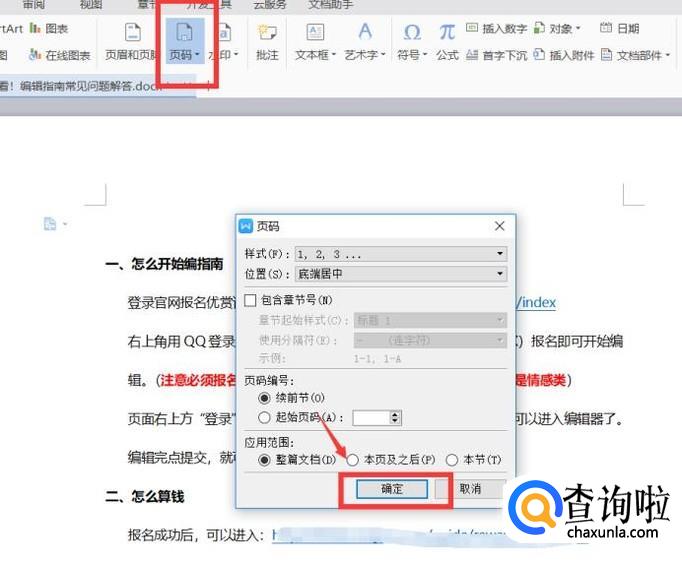Increase the 起始页码 spinner value
Image resolution: width=682 pixels, height=563 pixels.
[395, 414]
